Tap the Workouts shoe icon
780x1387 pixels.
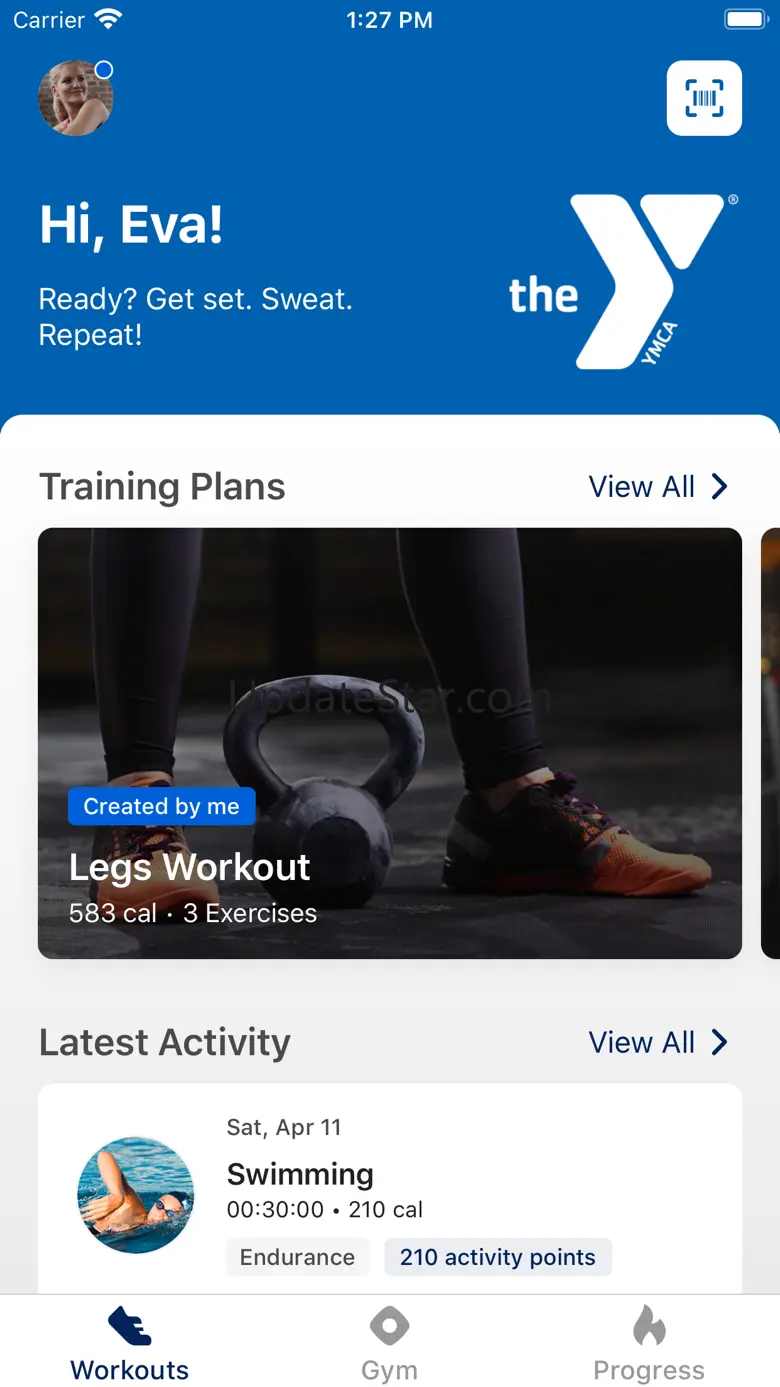tap(130, 1326)
